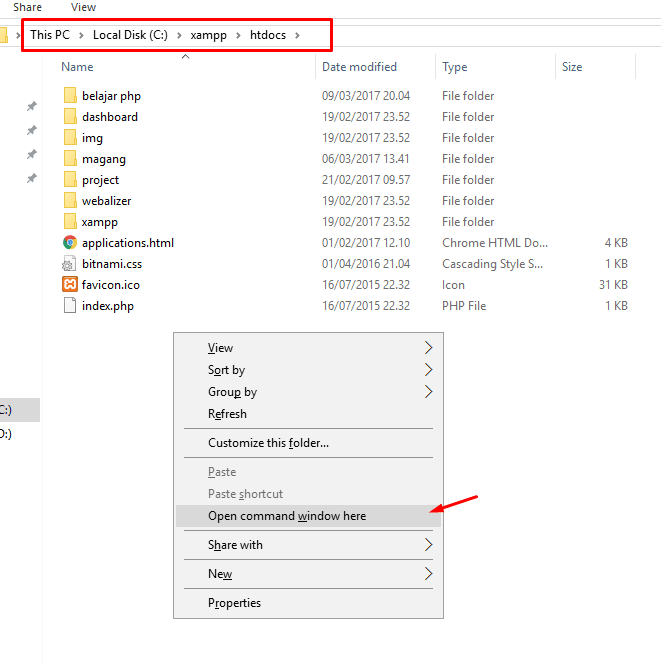Sort by the Size column header

(x=572, y=67)
